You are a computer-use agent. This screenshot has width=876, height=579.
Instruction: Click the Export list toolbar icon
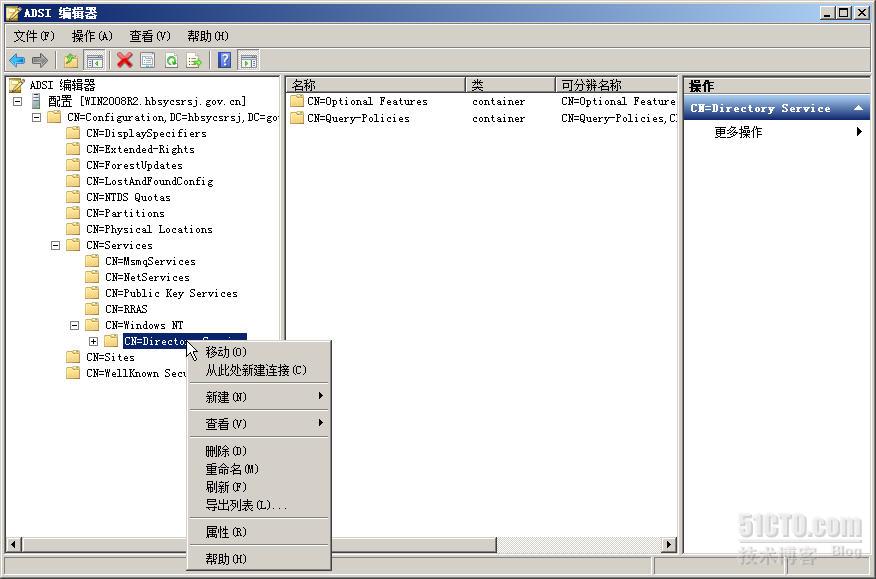tap(194, 60)
